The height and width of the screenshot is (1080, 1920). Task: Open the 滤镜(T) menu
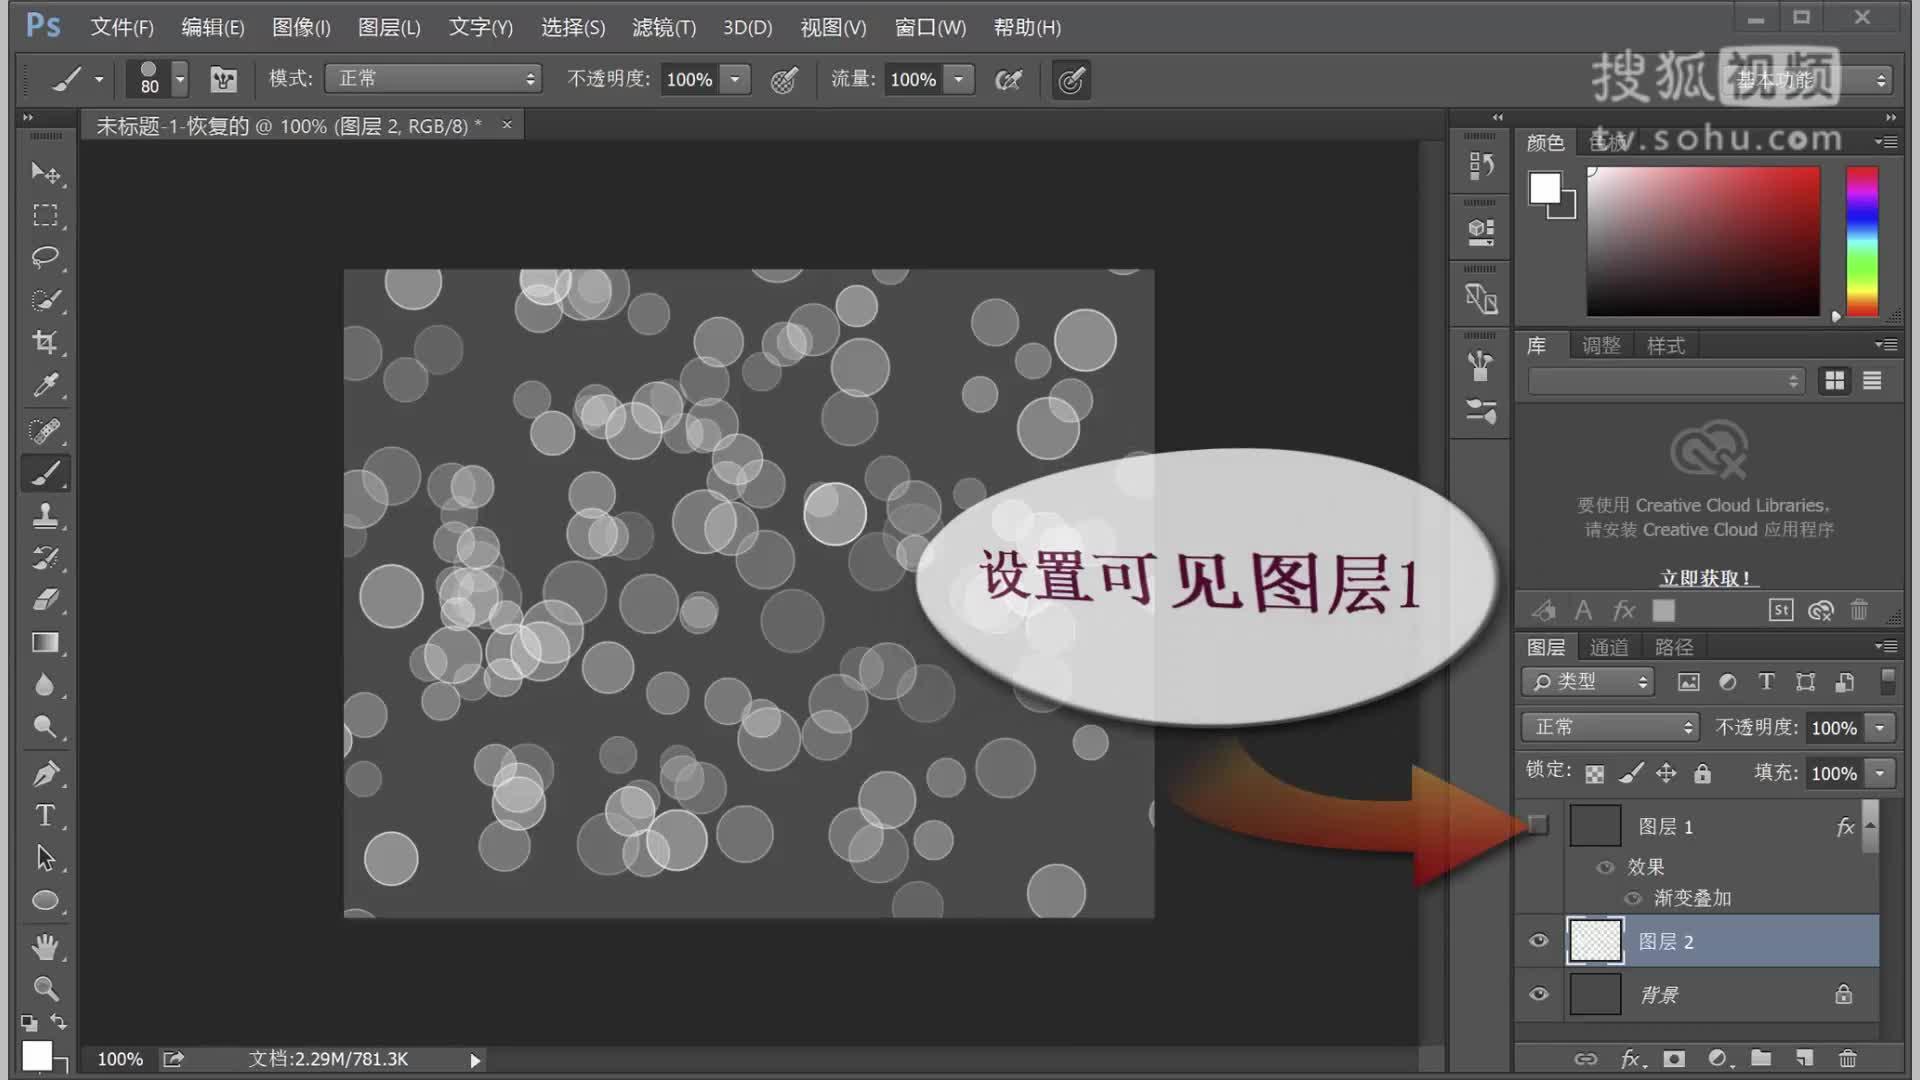tap(663, 27)
